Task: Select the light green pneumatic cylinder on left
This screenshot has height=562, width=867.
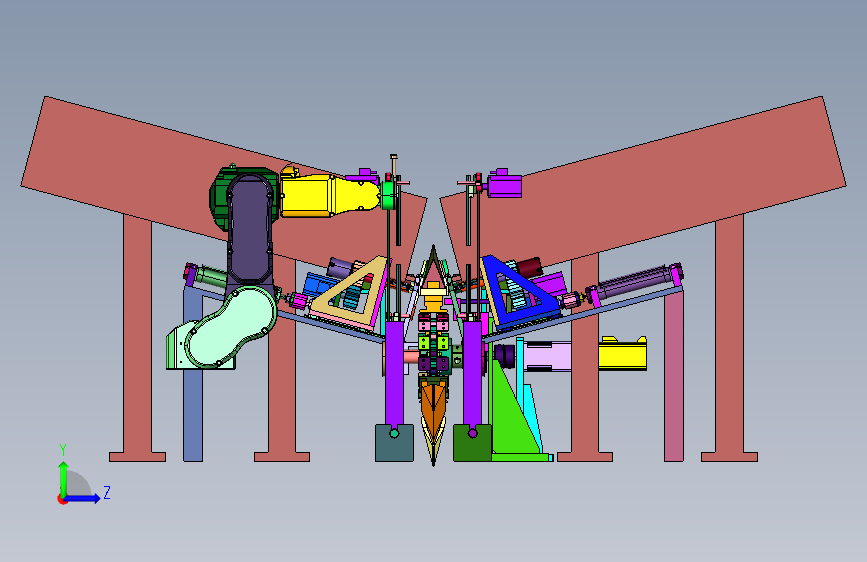Action: click(x=210, y=275)
